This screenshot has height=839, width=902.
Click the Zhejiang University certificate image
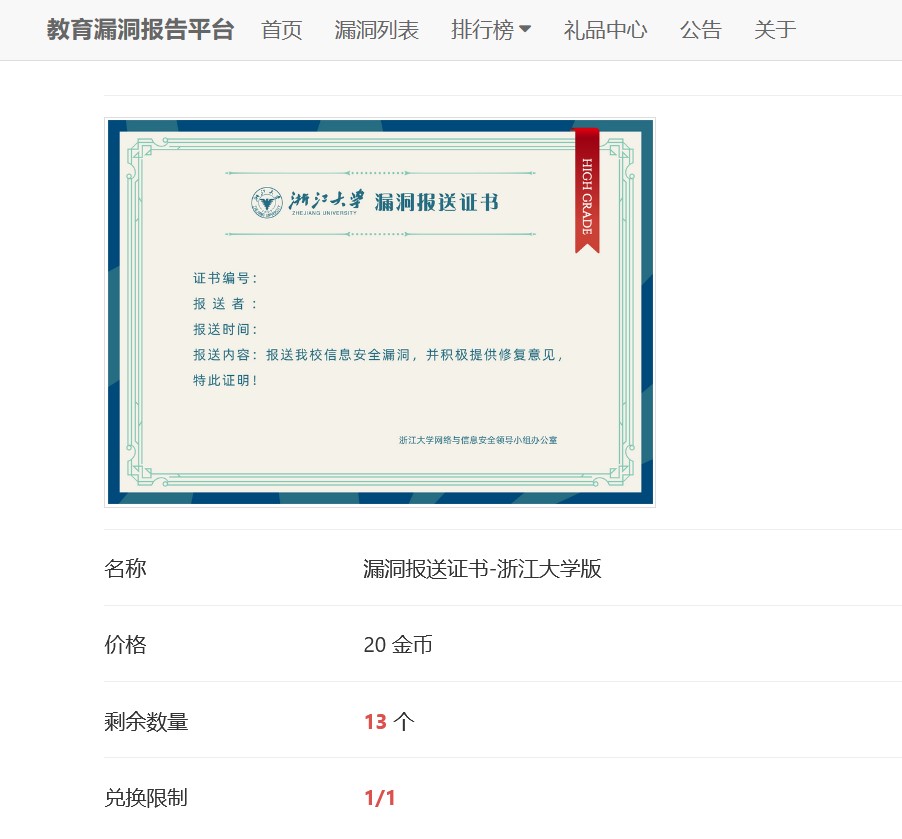click(x=380, y=312)
